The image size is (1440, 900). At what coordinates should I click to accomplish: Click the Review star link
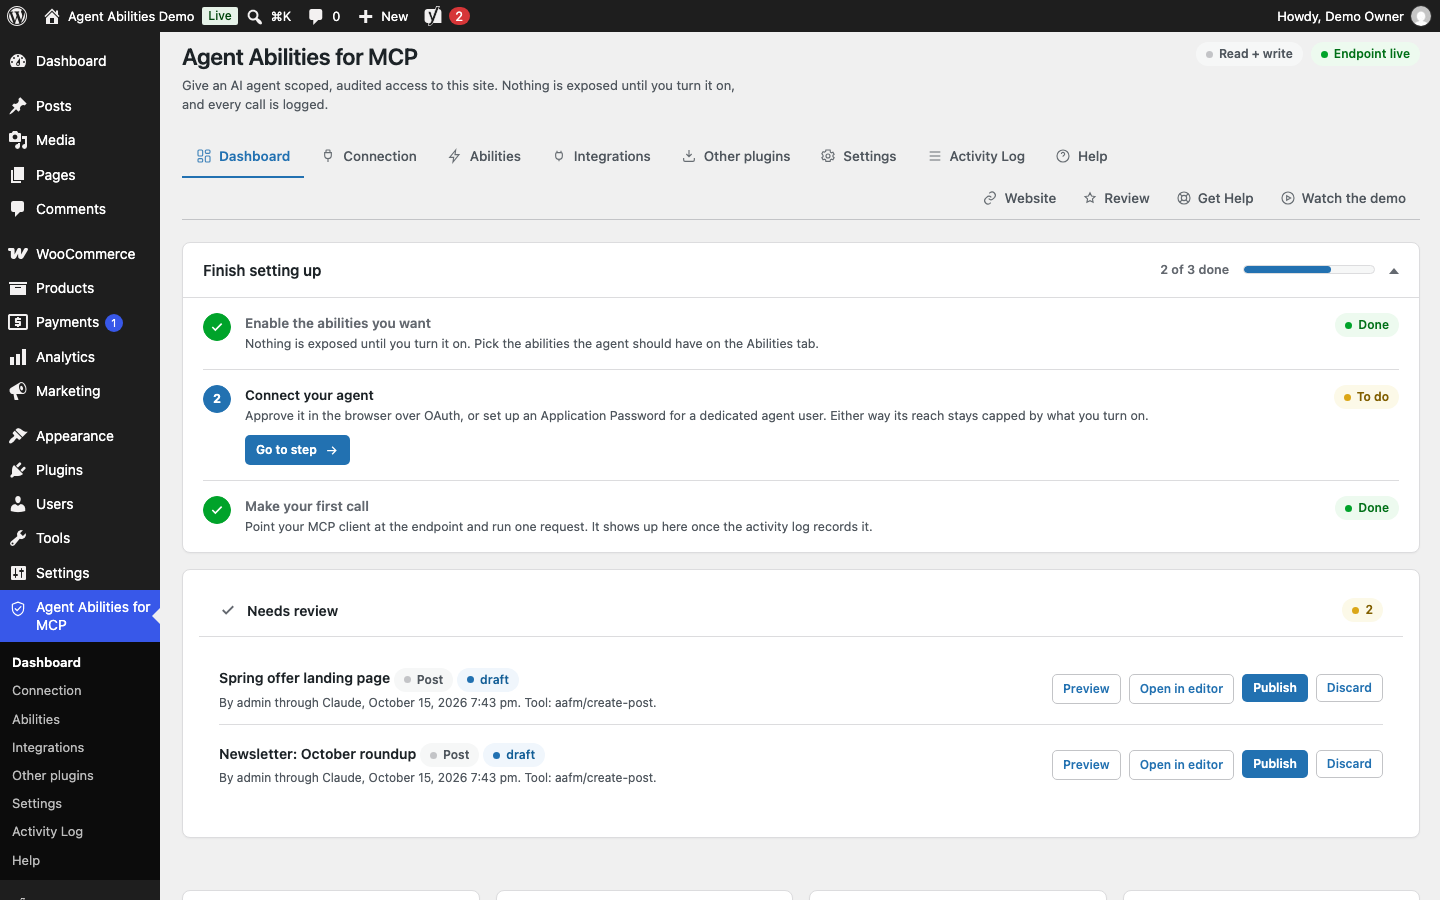click(1116, 198)
